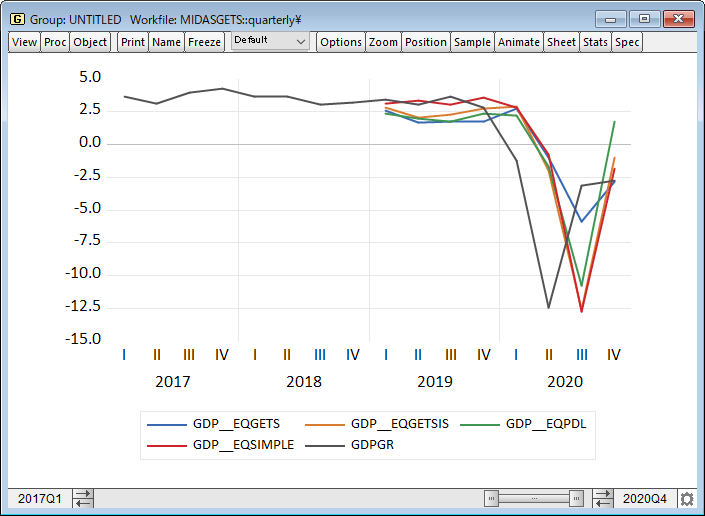Click the Print button
Image resolution: width=705 pixels, height=516 pixels.
[x=133, y=42]
